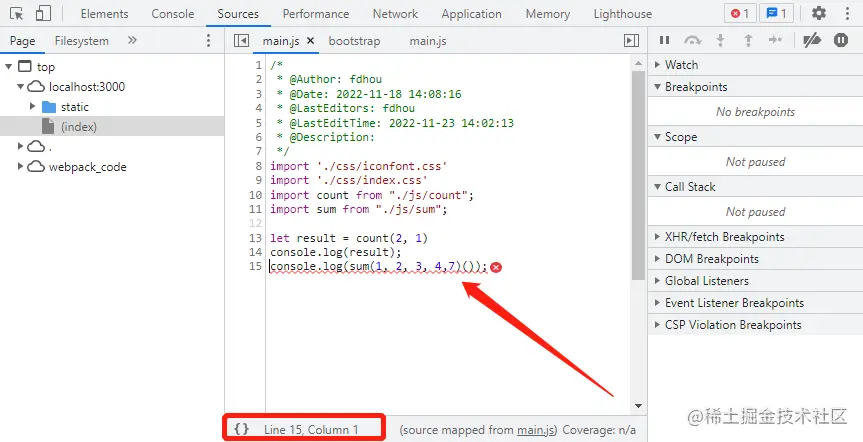Switch to the bootstrap editor tab

pos(354,41)
